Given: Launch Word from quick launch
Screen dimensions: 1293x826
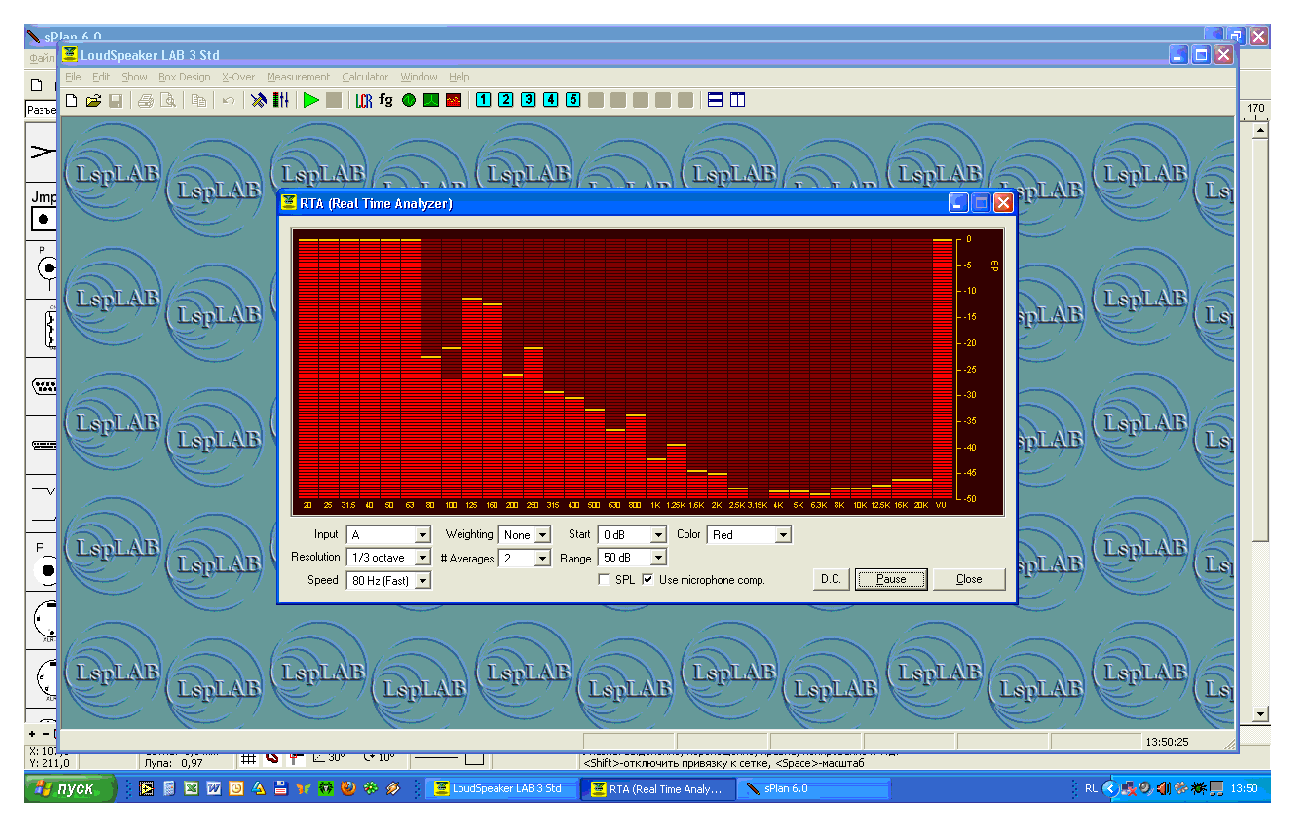Looking at the screenshot, I should click(x=213, y=788).
